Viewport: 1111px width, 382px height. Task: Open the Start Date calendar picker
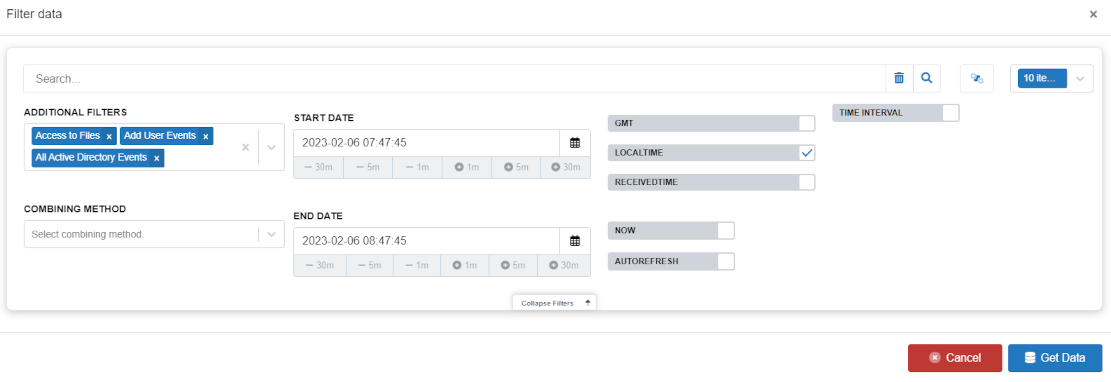(575, 143)
